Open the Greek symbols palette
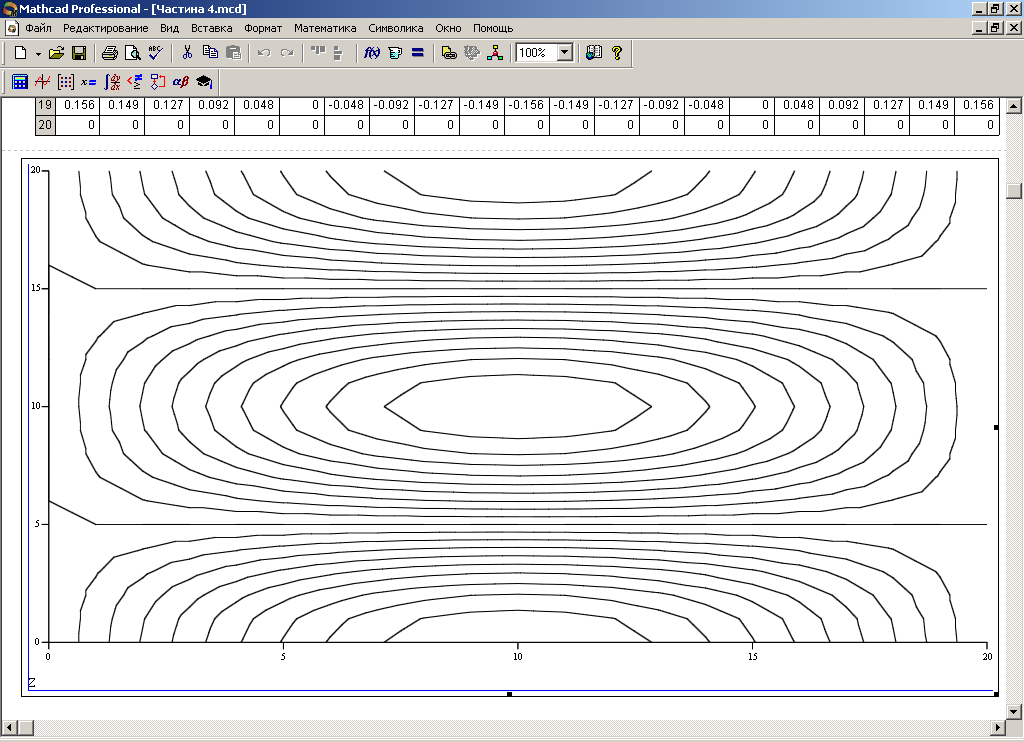Image resolution: width=1024 pixels, height=742 pixels. (180, 82)
